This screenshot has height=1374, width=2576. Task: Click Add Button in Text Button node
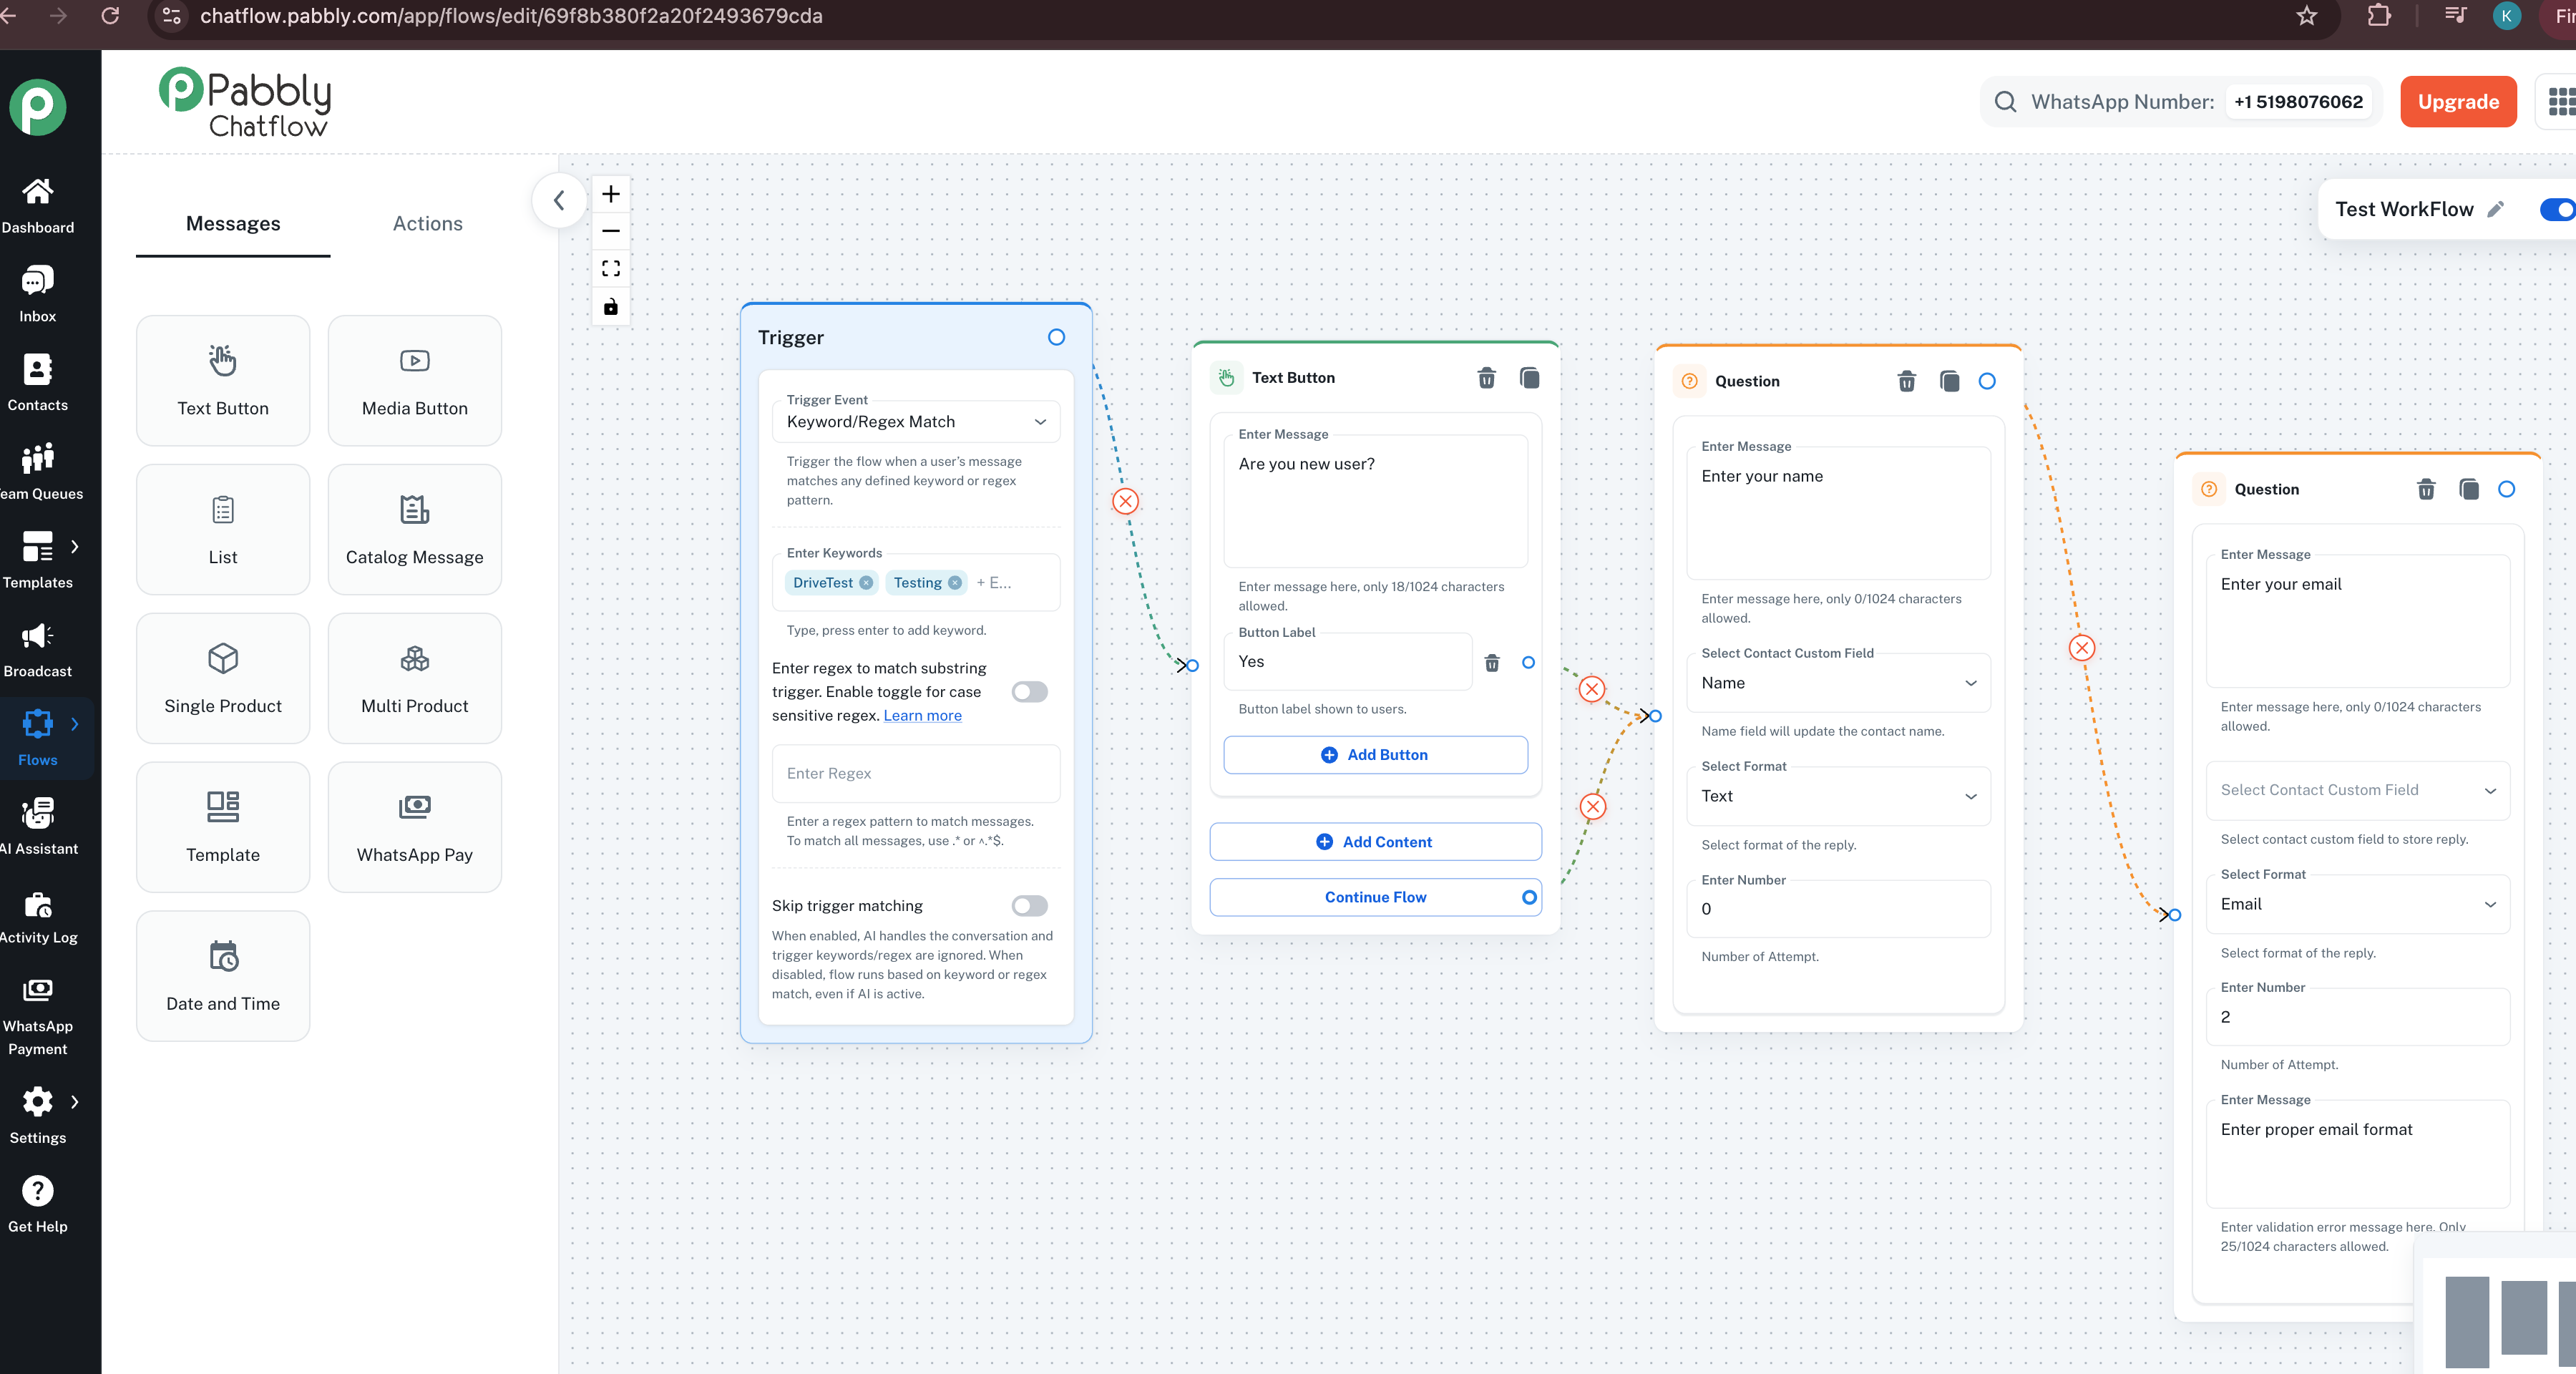click(x=1375, y=755)
